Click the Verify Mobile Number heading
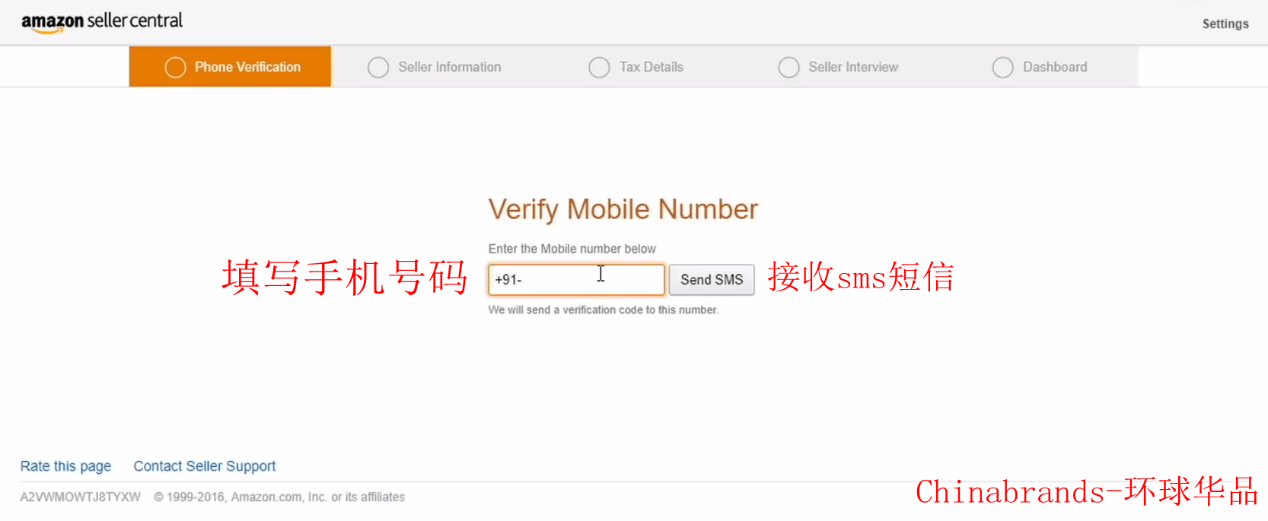1268x521 pixels. (623, 210)
